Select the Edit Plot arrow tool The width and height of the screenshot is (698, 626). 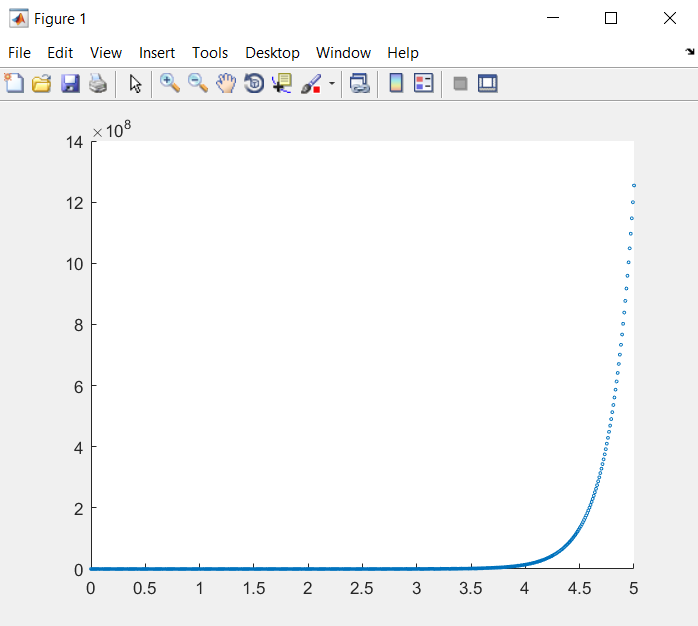pos(135,83)
